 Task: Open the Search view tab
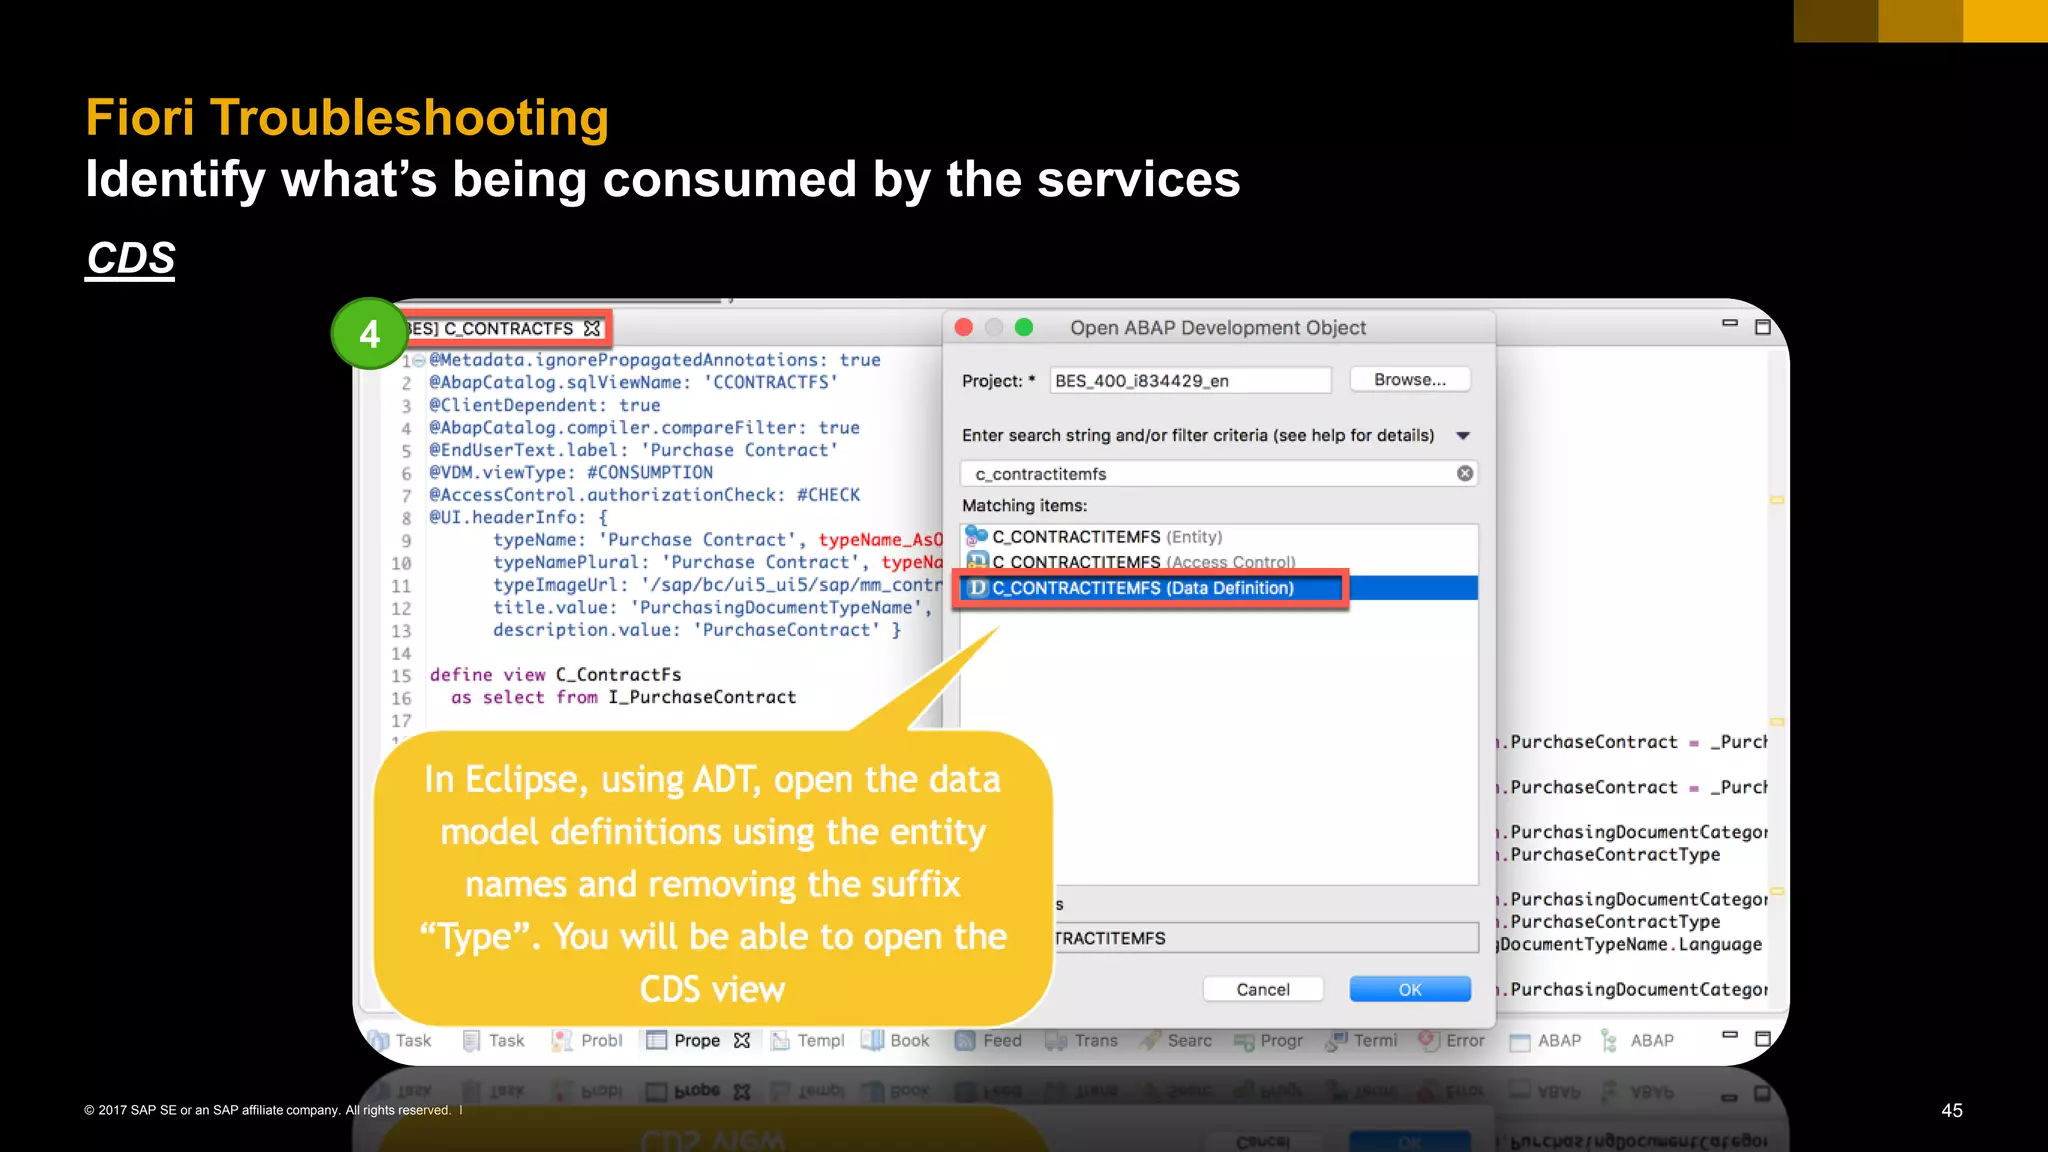tap(1176, 1041)
